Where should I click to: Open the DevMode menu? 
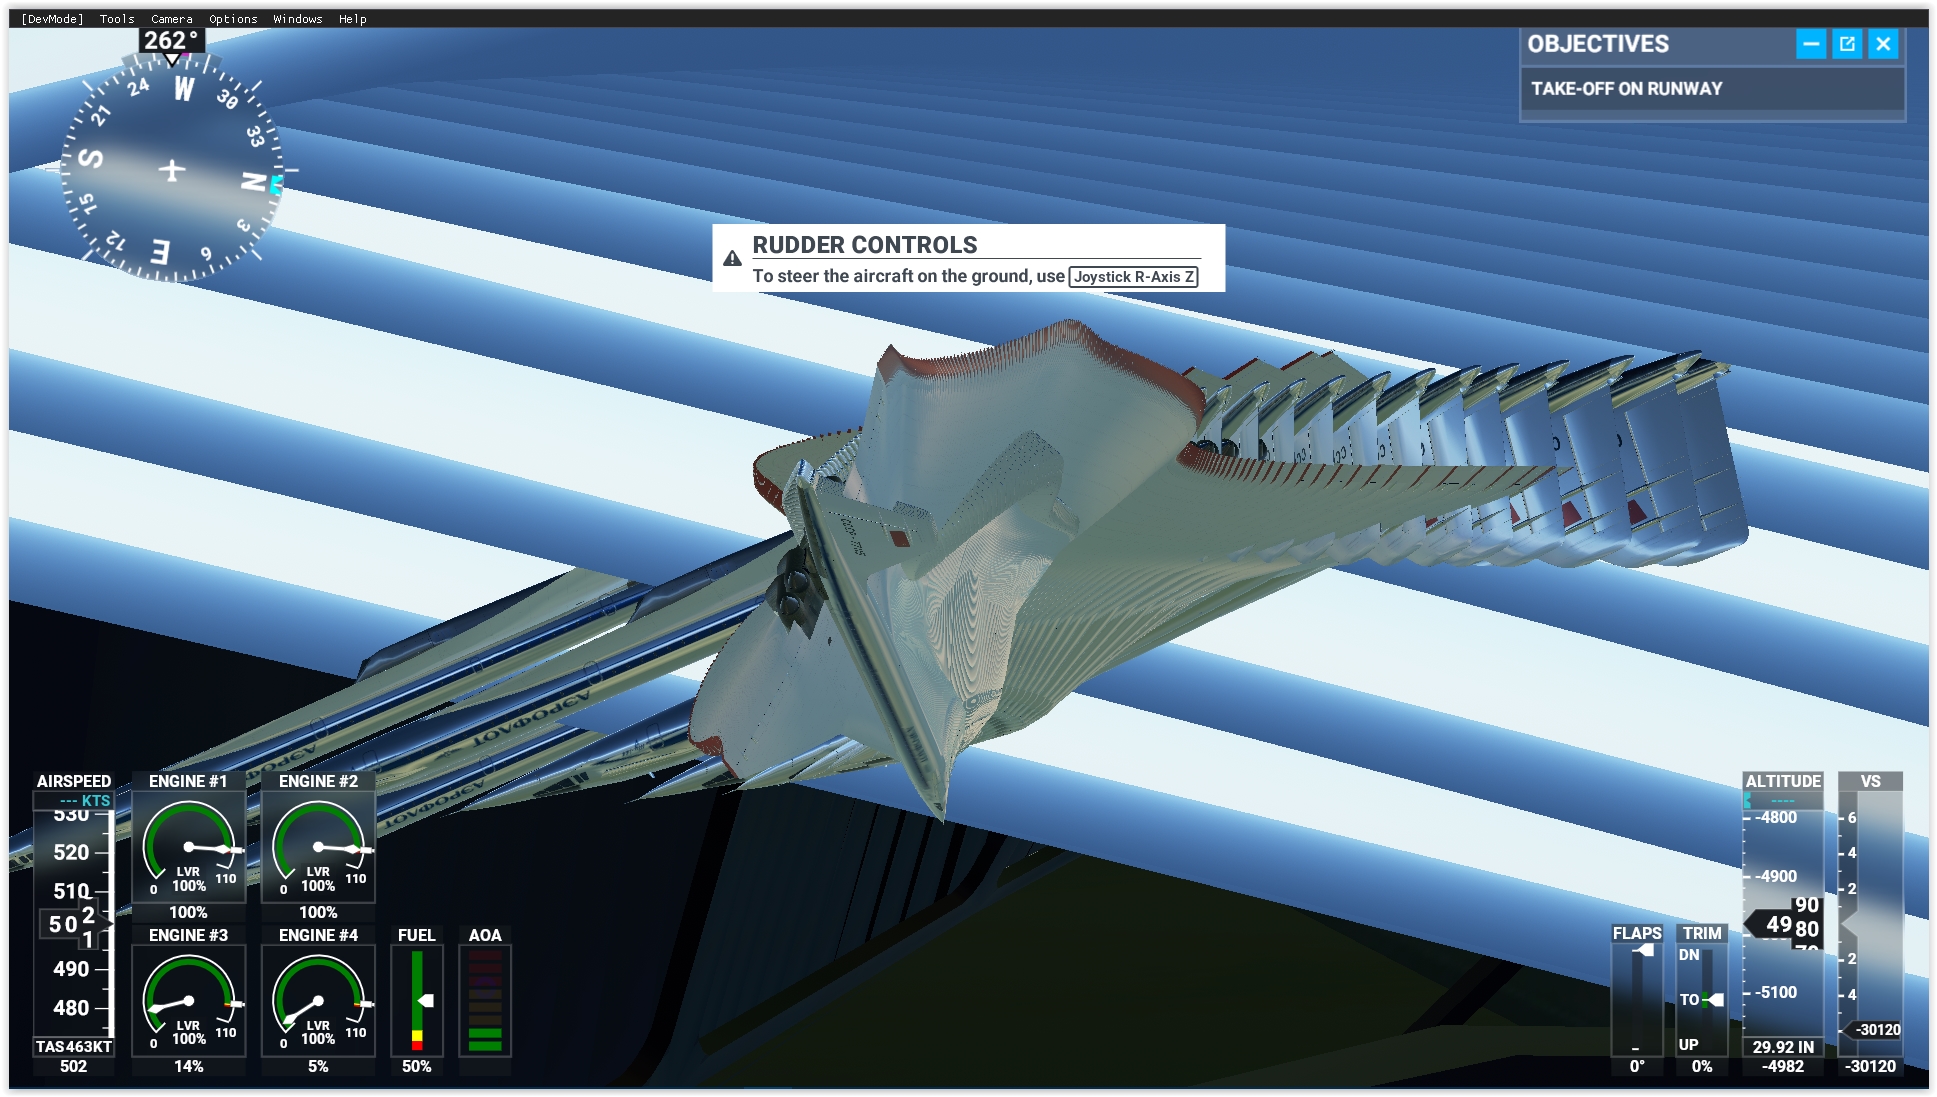pyautogui.click(x=53, y=19)
